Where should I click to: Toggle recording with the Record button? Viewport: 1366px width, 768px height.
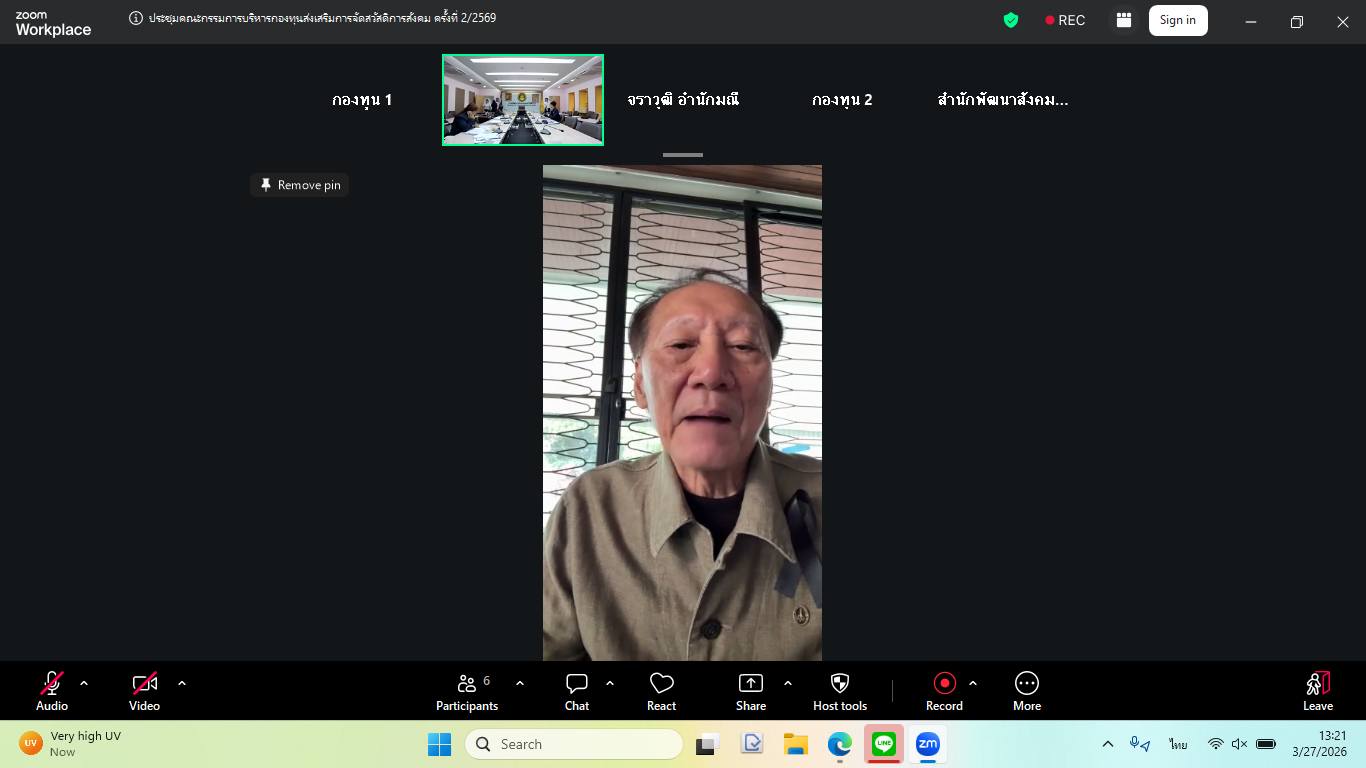[x=944, y=692]
